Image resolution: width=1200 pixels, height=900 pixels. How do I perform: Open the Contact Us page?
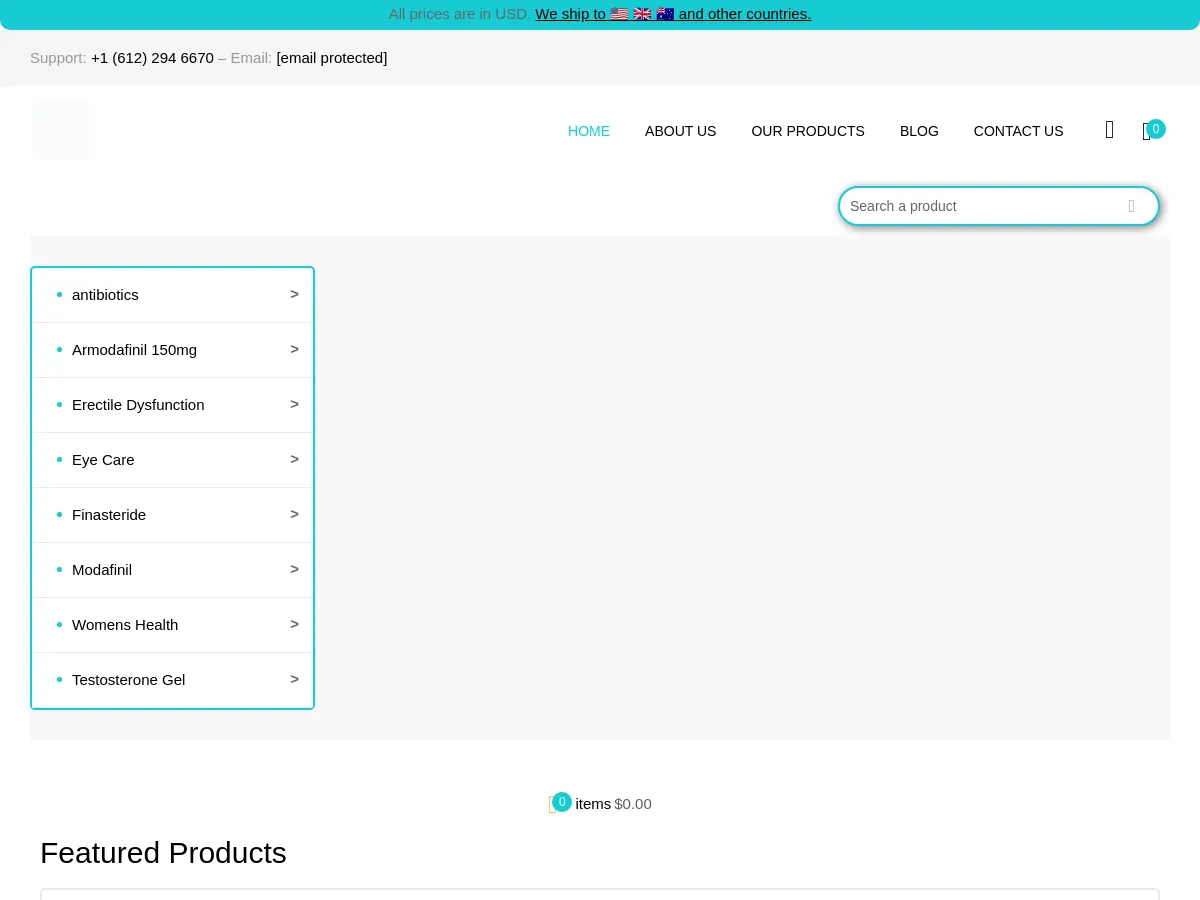1018,131
